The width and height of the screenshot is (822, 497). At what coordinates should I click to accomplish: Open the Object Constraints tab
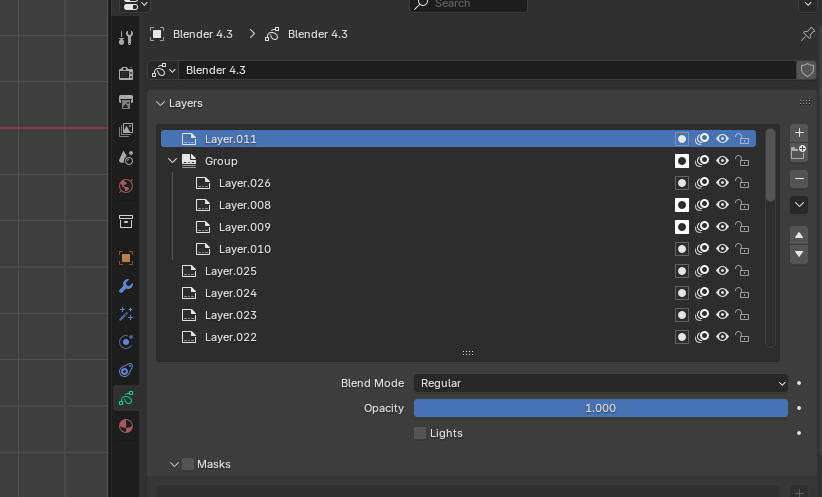(x=126, y=370)
